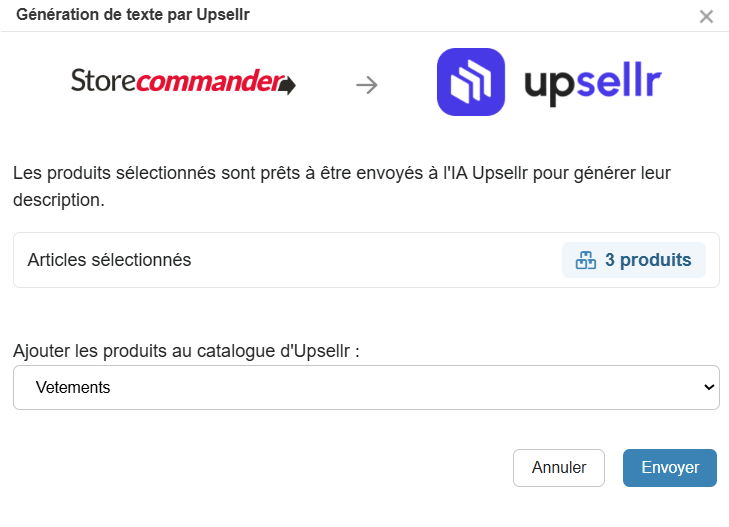Click the gray arrow between the logos
The width and height of the screenshot is (729, 527).
point(367,85)
